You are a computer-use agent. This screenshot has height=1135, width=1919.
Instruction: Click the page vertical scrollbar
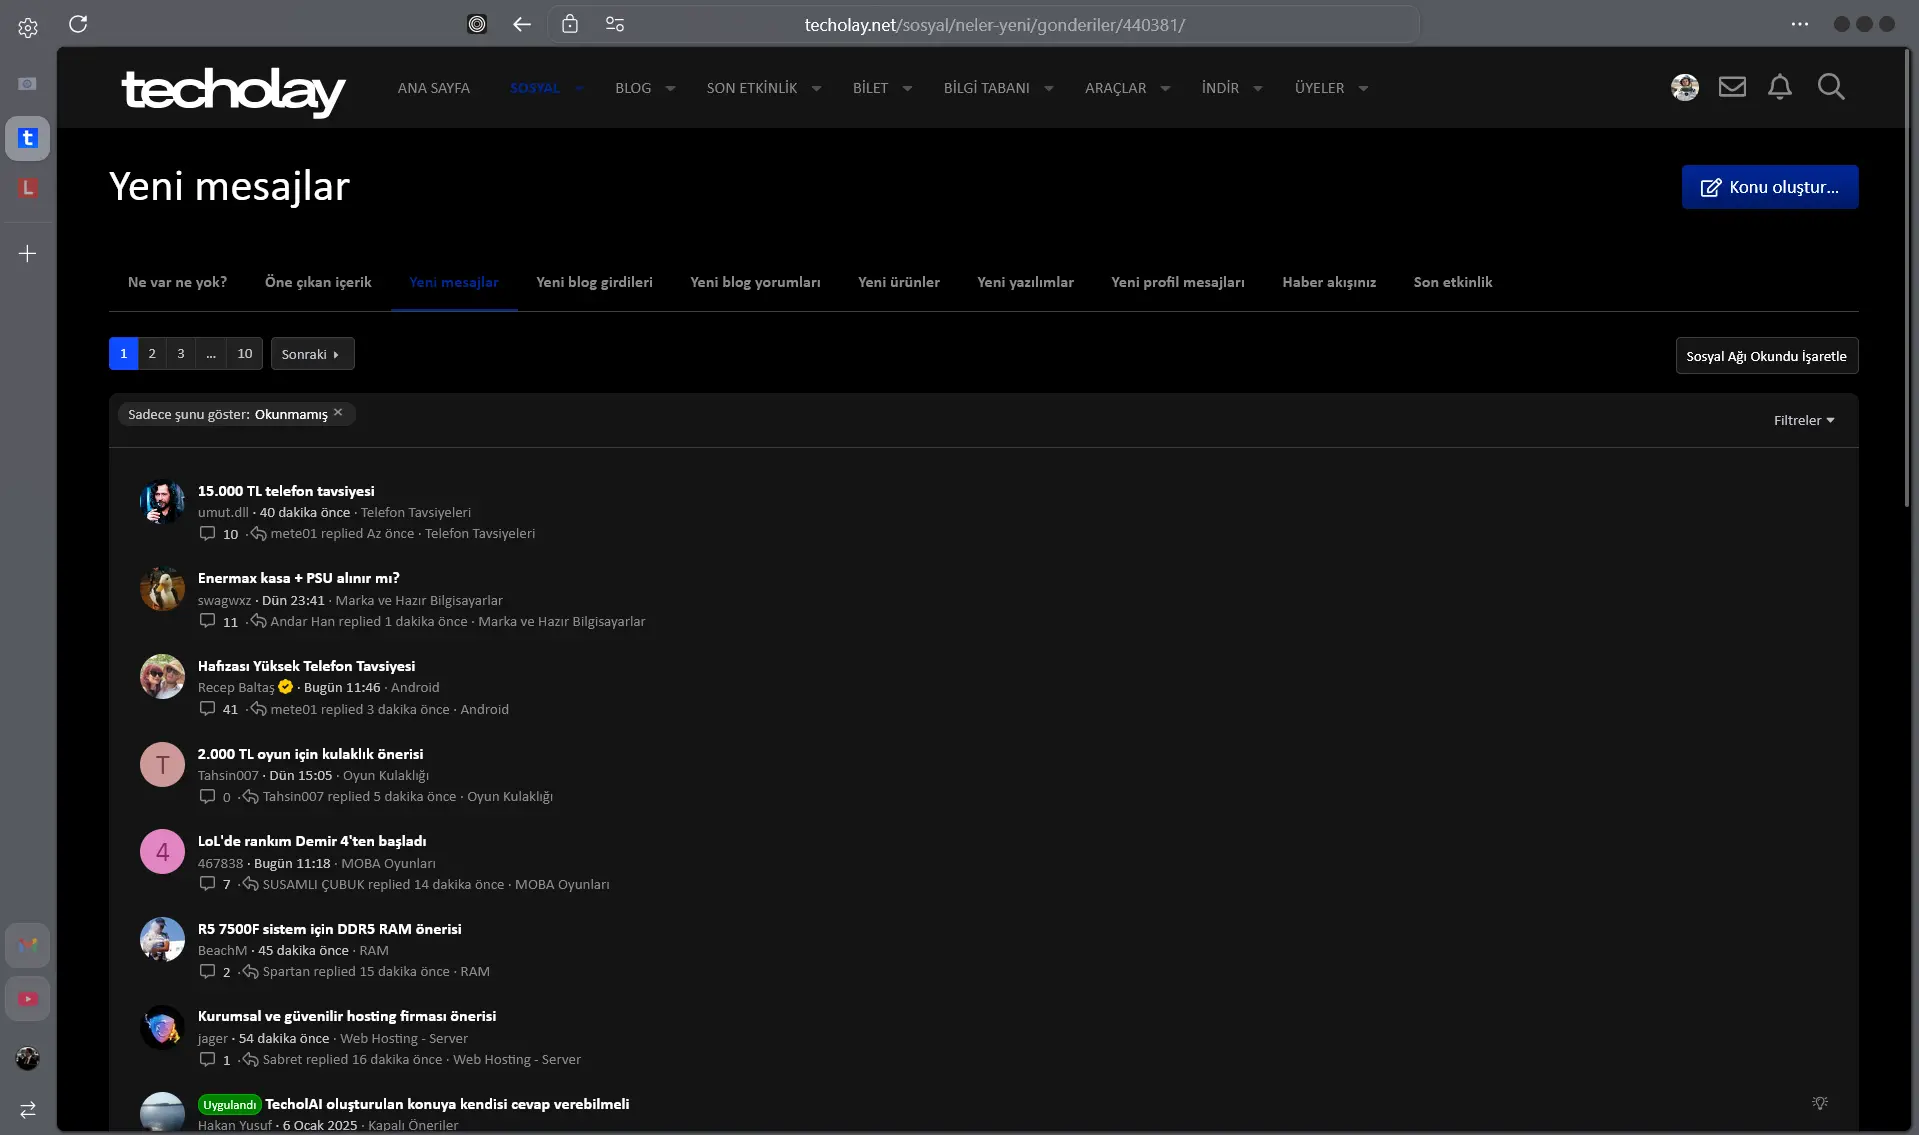(x=1910, y=280)
